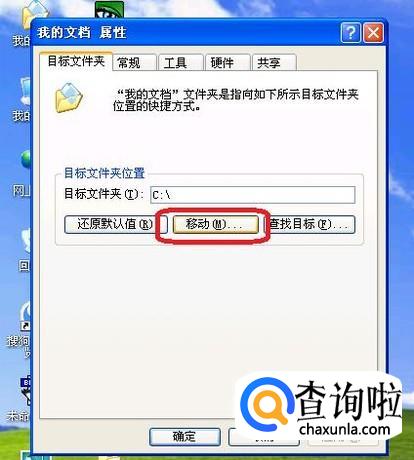Open the 硬件 tab
This screenshot has width=414, height=460.
pyautogui.click(x=228, y=63)
